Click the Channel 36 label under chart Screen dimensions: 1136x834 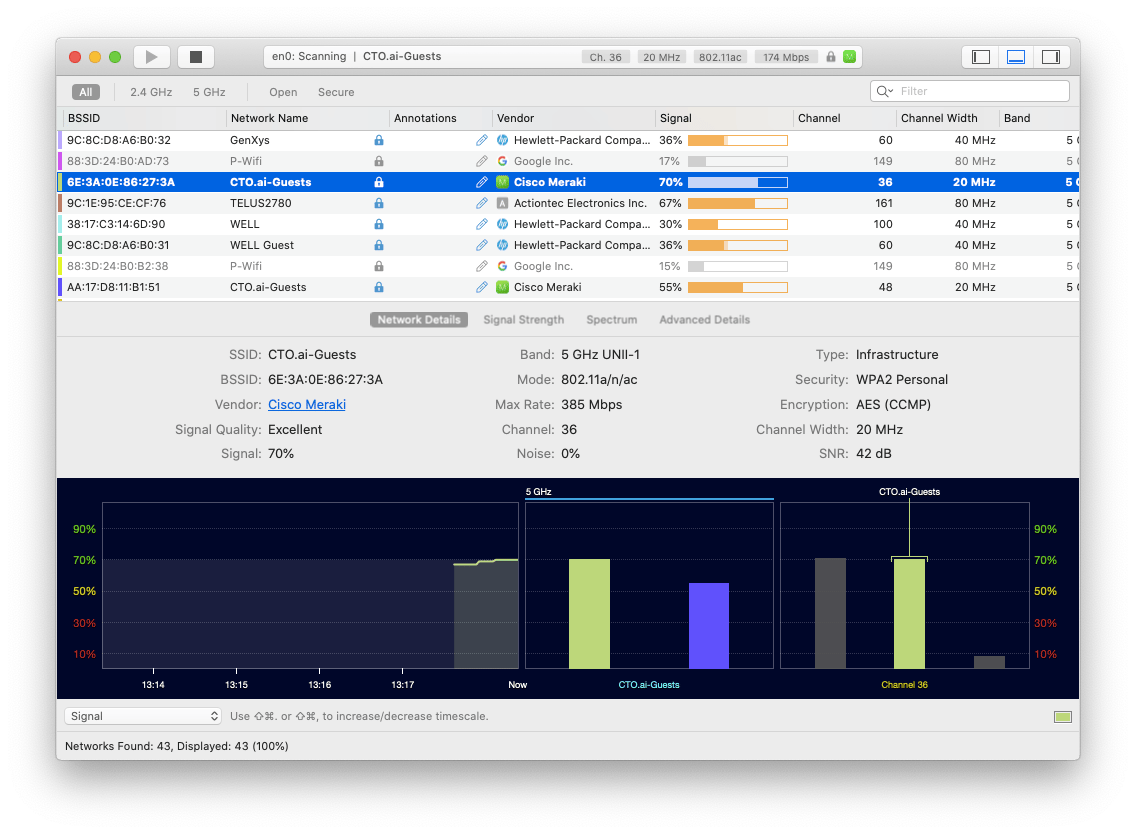pos(904,685)
